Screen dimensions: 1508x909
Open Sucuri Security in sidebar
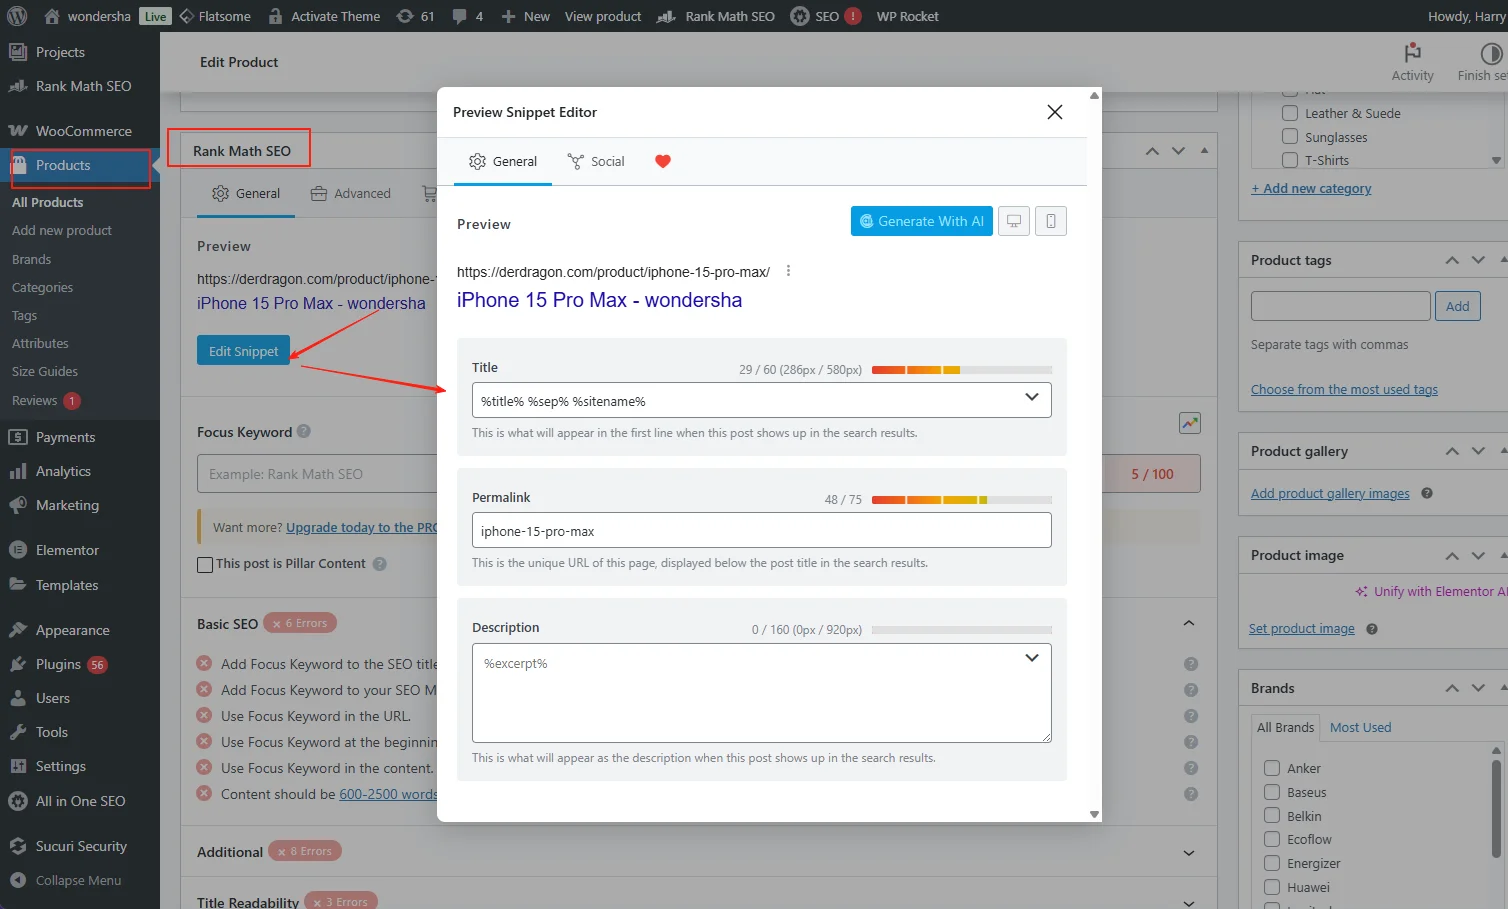pyautogui.click(x=80, y=846)
